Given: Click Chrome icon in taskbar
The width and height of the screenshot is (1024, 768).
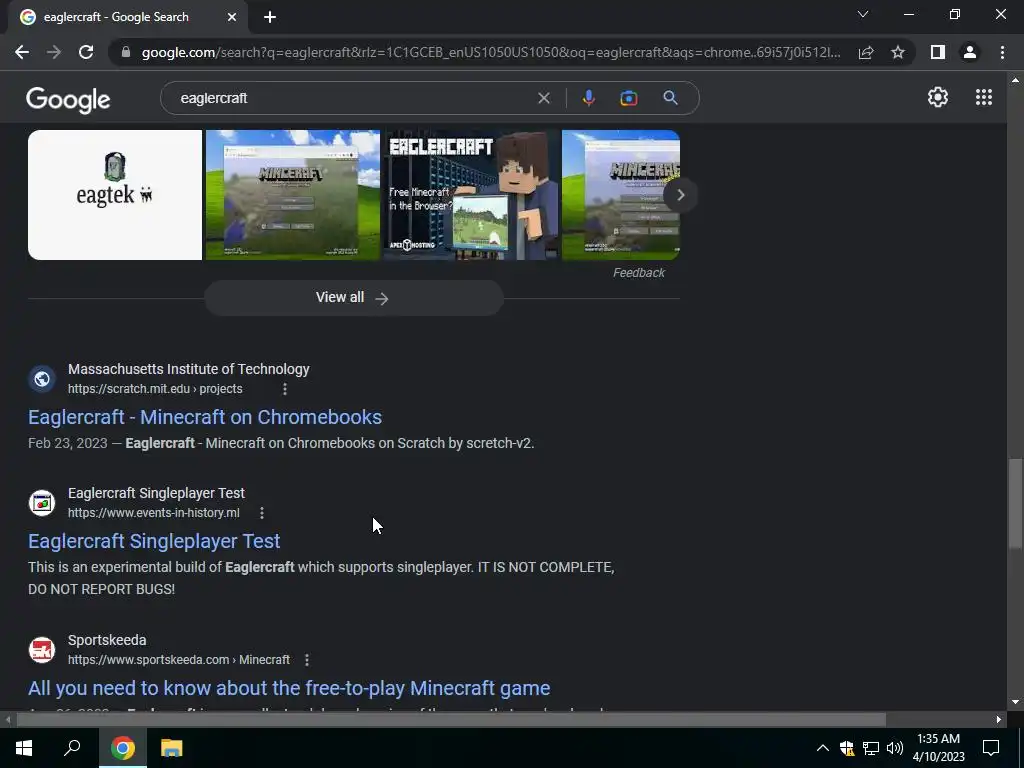Looking at the screenshot, I should (122, 748).
